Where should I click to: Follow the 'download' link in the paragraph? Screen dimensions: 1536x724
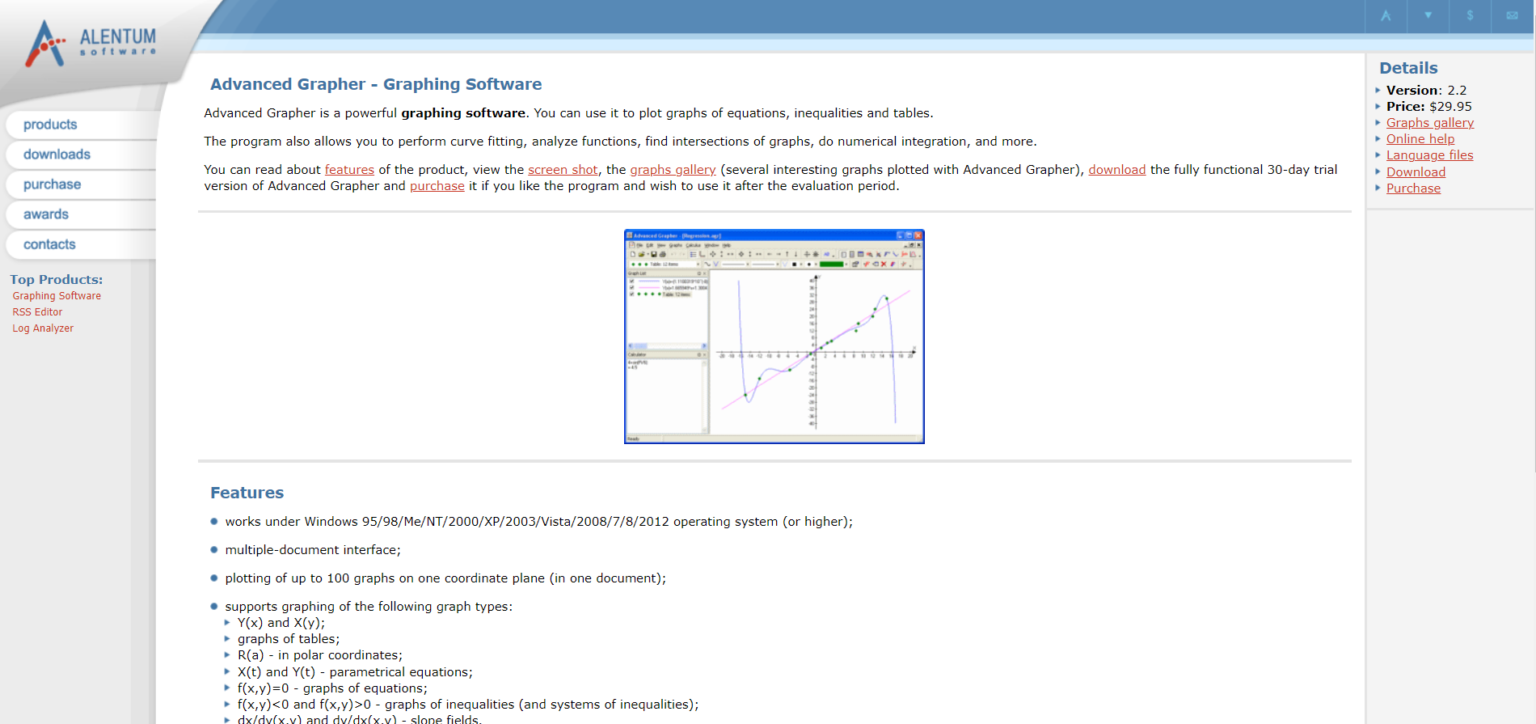point(1117,170)
